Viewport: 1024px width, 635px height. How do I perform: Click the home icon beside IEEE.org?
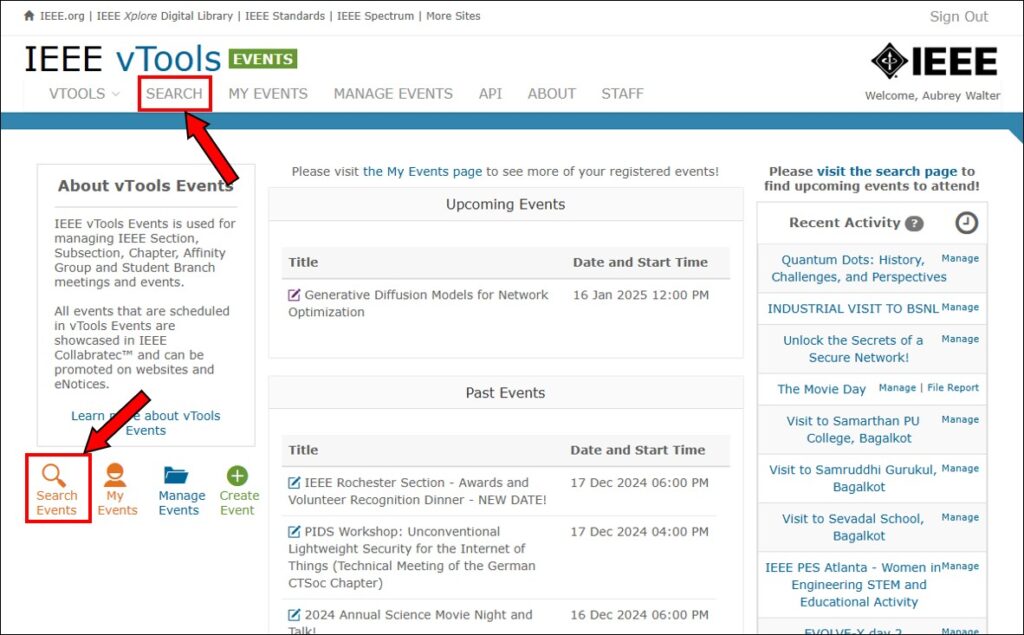coord(29,16)
